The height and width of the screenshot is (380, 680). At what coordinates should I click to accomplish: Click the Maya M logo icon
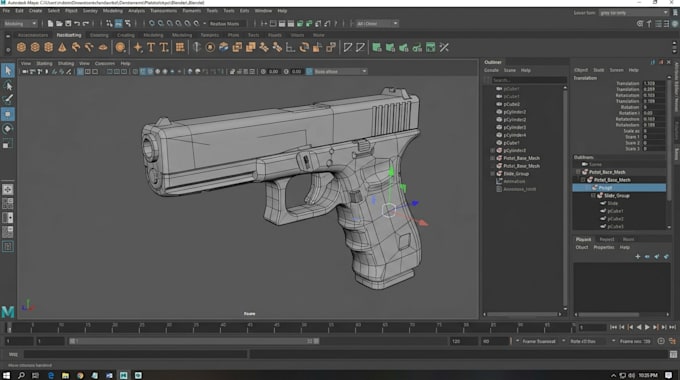pos(8,311)
